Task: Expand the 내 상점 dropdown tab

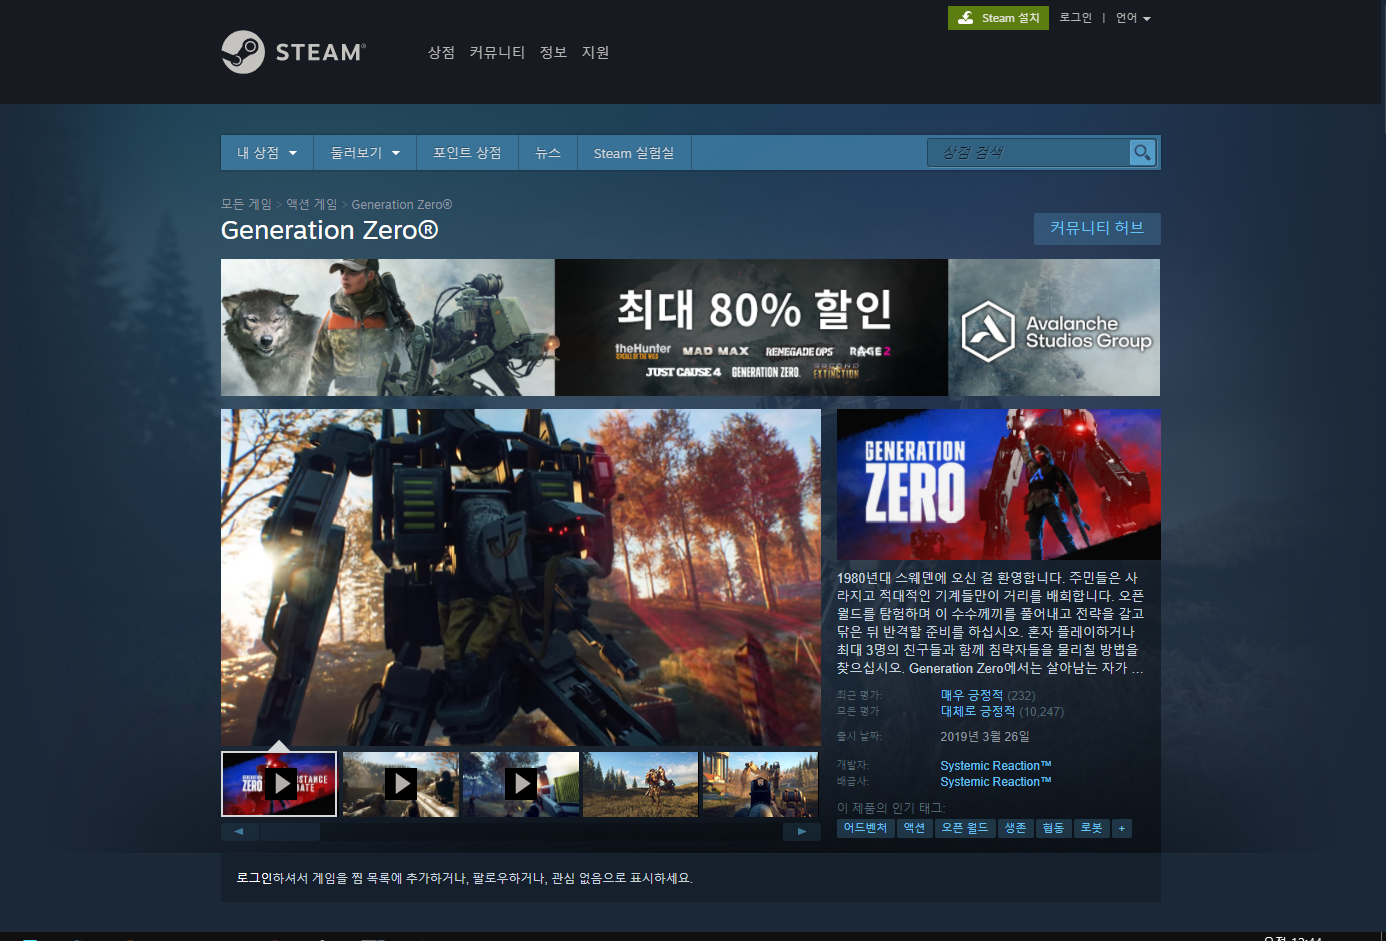Action: click(267, 153)
